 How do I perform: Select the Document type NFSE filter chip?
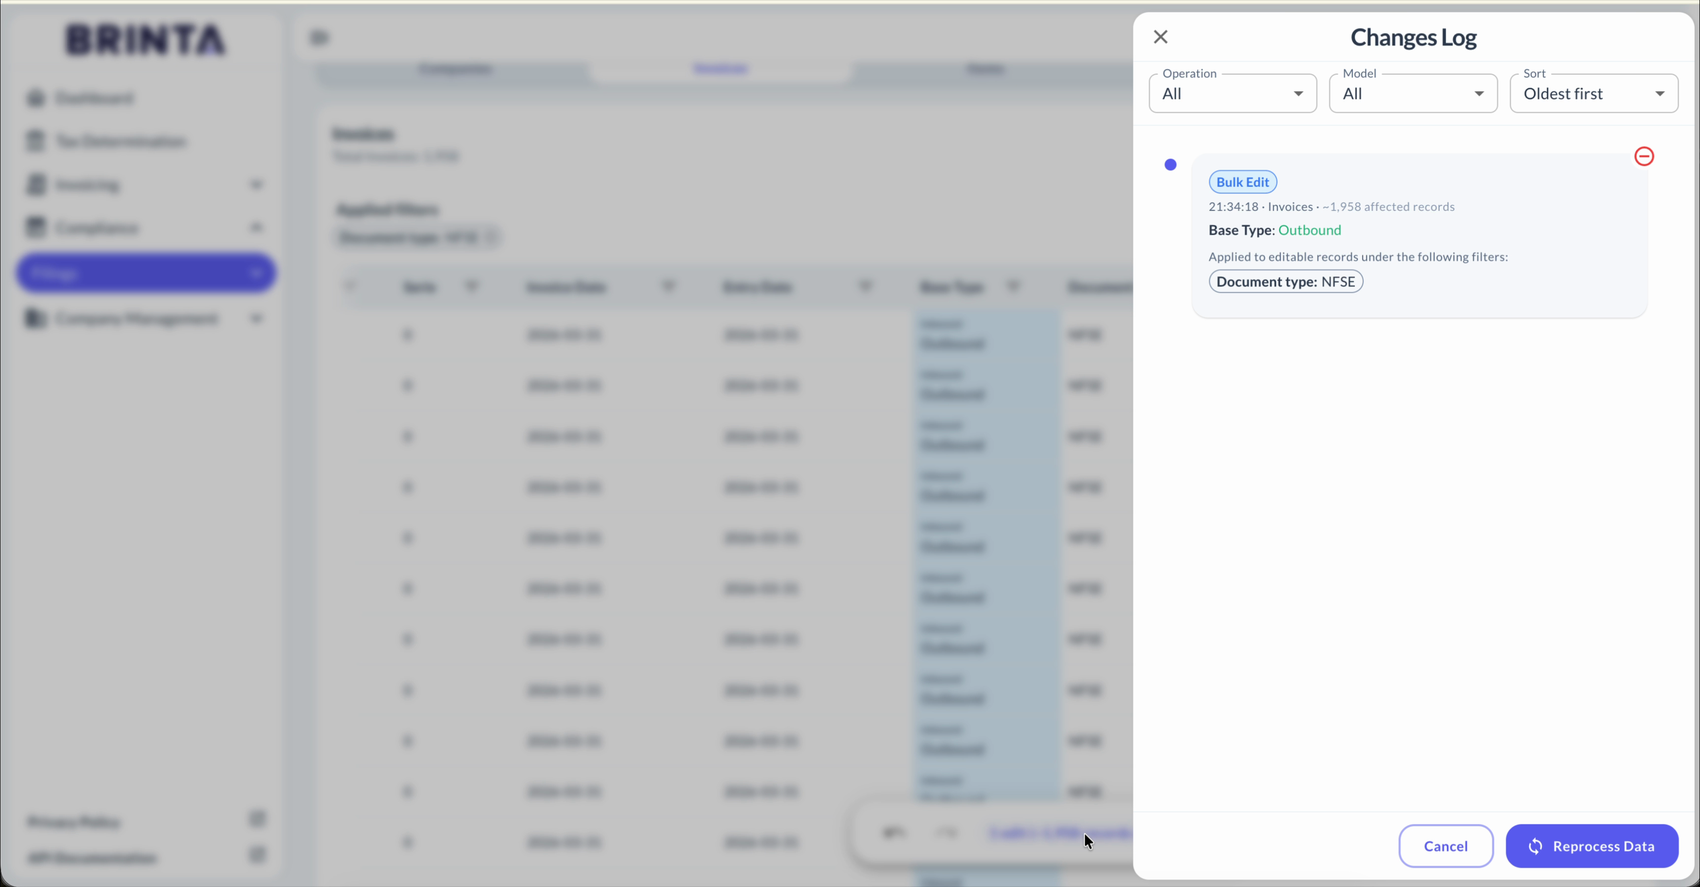[1286, 282]
